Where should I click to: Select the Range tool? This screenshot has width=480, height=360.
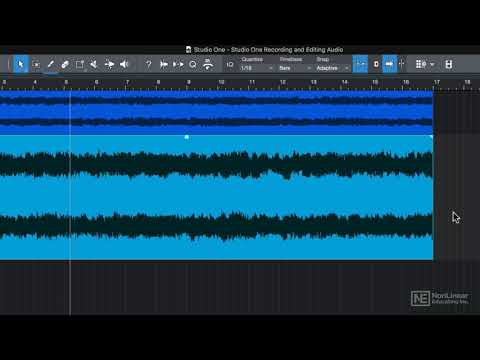point(36,64)
